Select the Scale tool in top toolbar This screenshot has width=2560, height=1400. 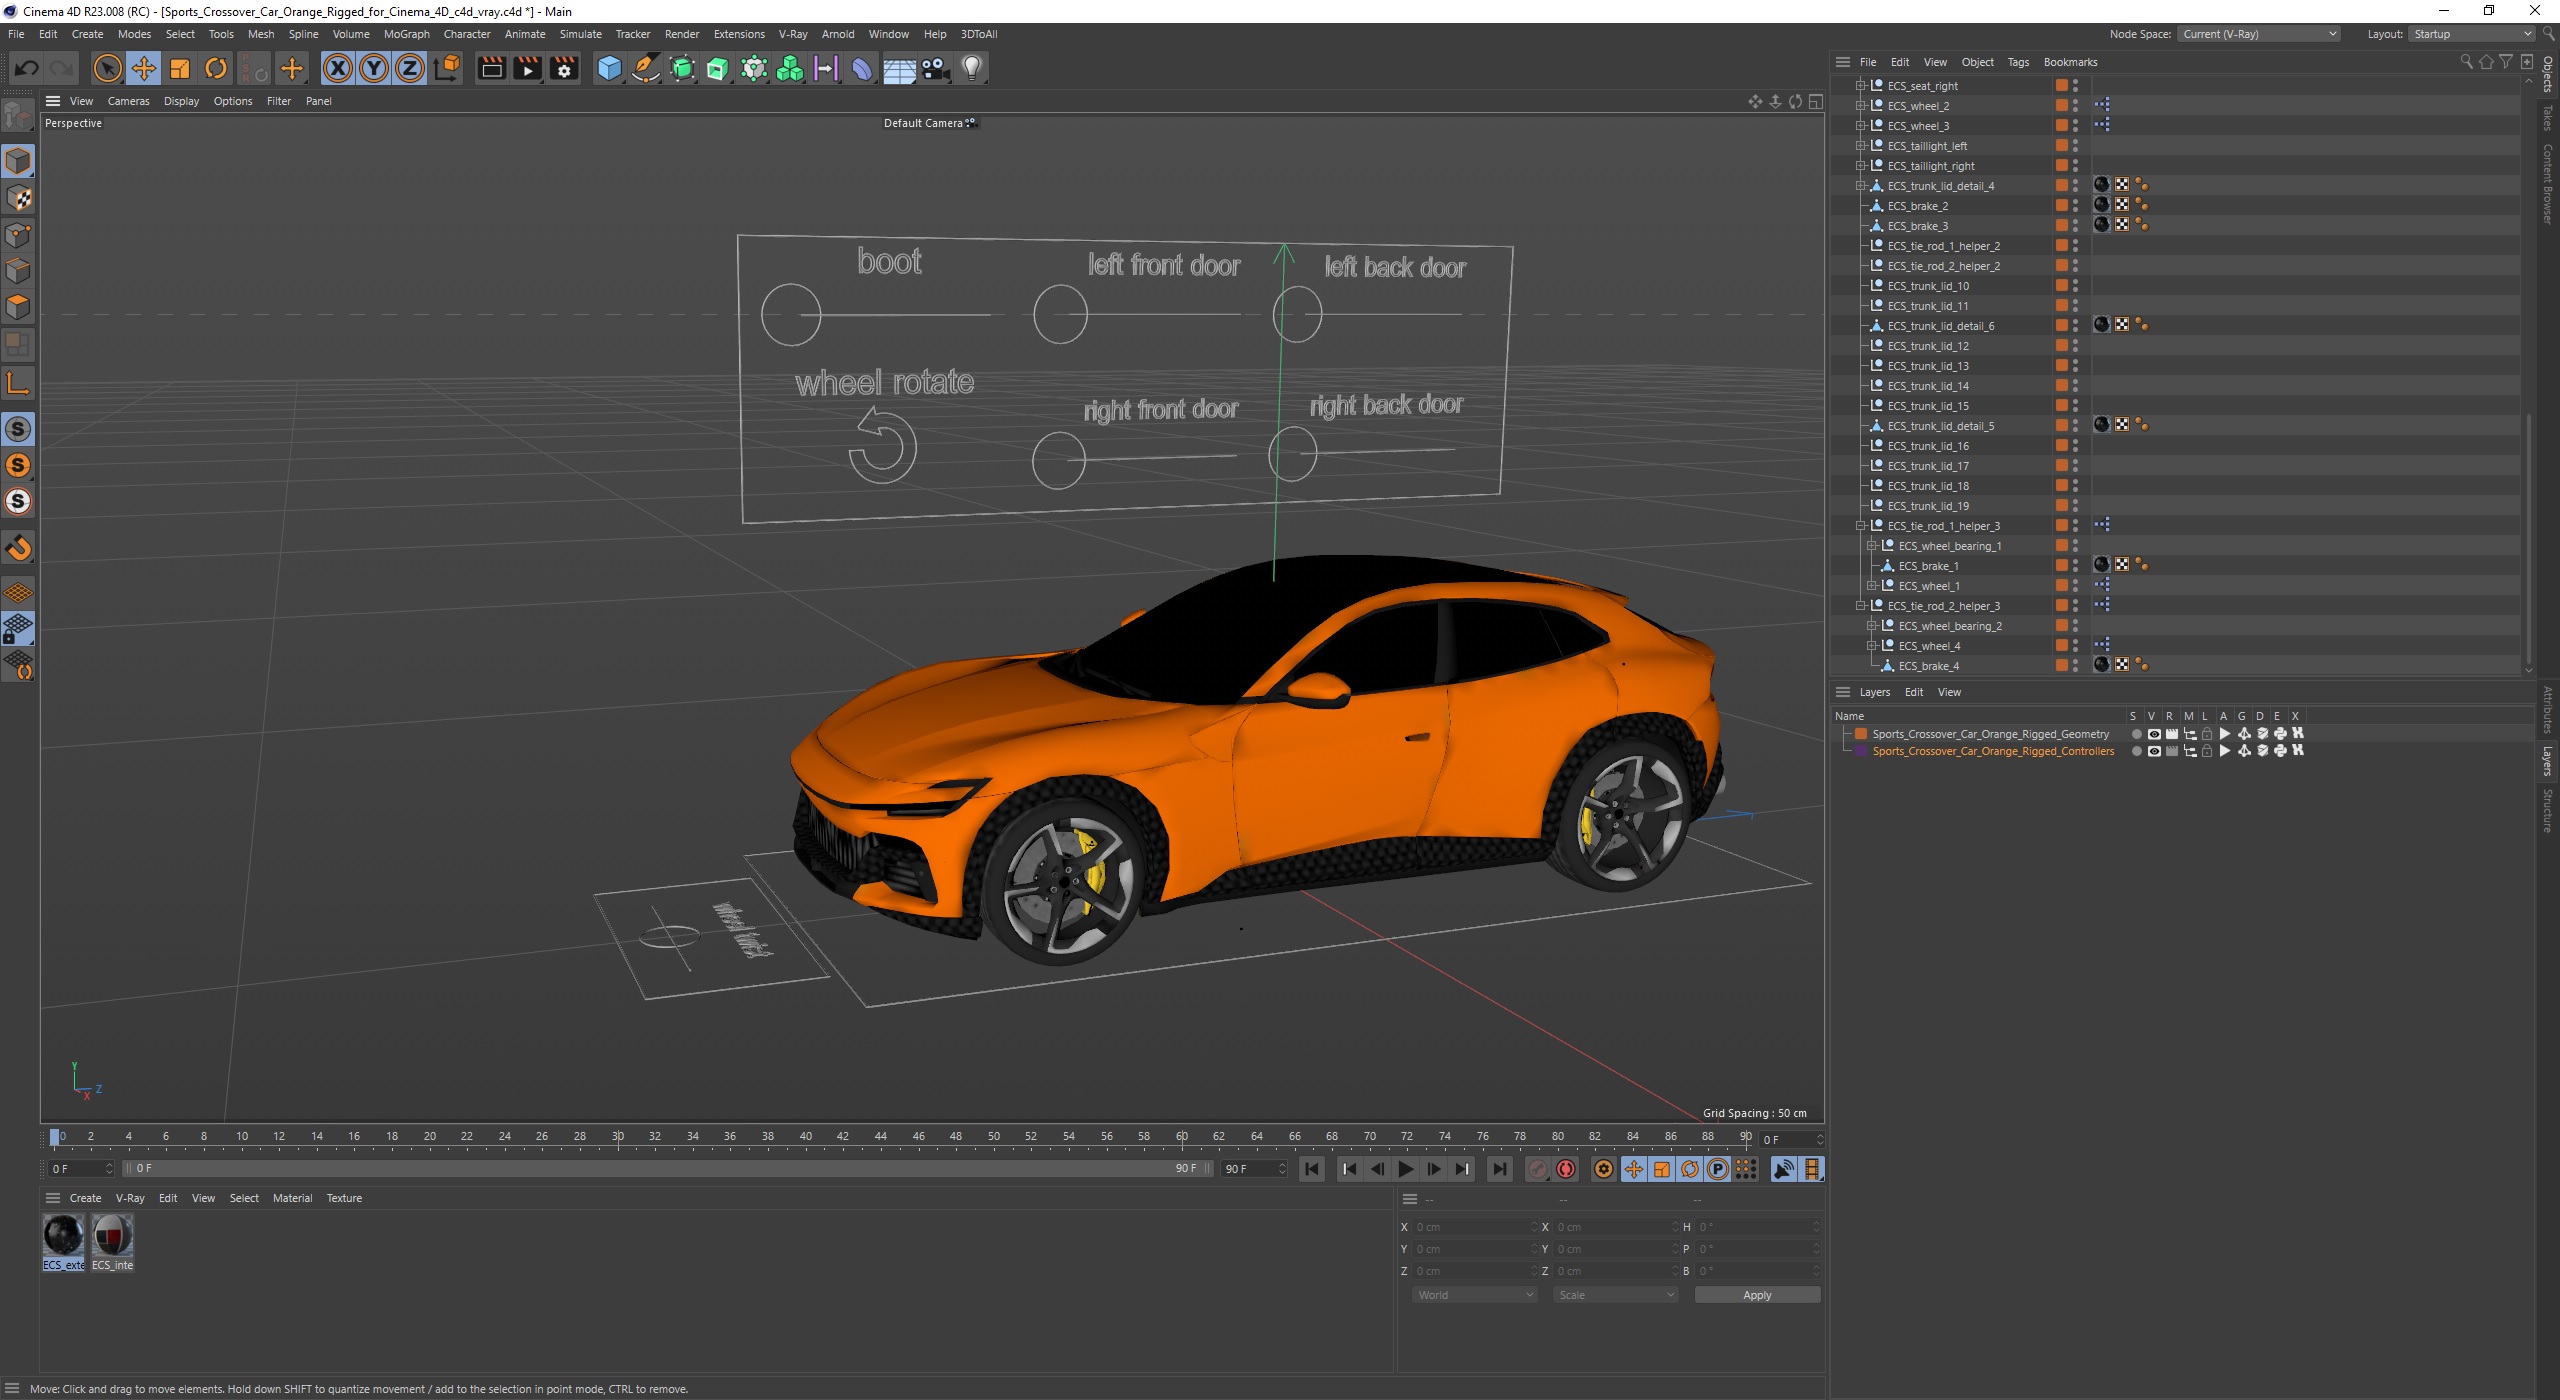point(180,68)
